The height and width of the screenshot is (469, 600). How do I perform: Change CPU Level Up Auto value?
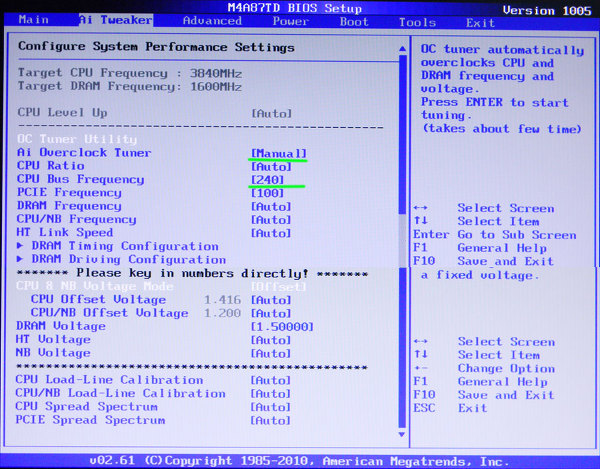271,113
